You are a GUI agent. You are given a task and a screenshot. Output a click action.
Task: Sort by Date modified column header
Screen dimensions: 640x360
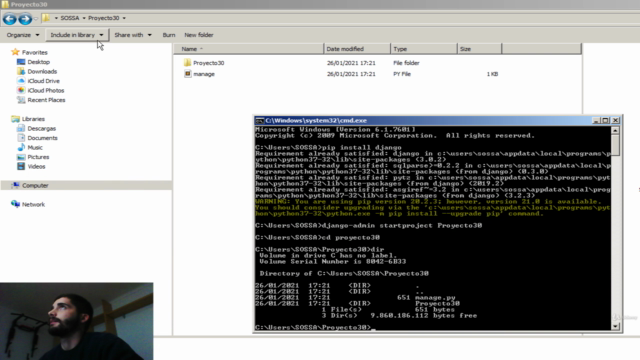coord(357,49)
